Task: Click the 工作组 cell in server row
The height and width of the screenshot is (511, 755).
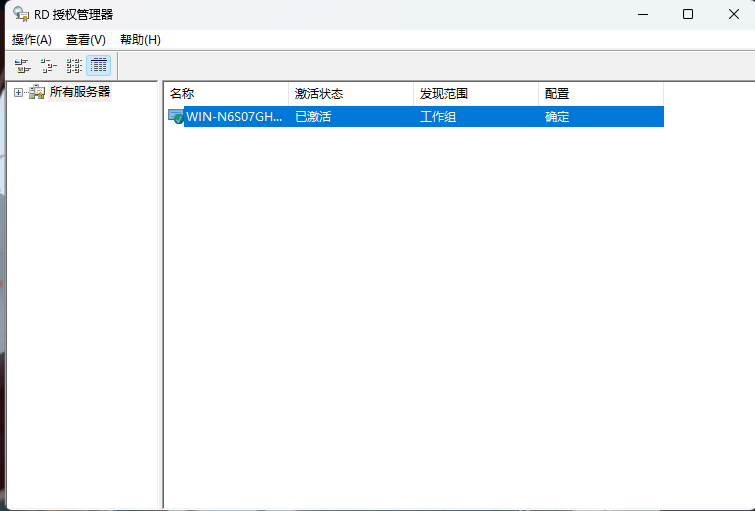Action: click(438, 117)
